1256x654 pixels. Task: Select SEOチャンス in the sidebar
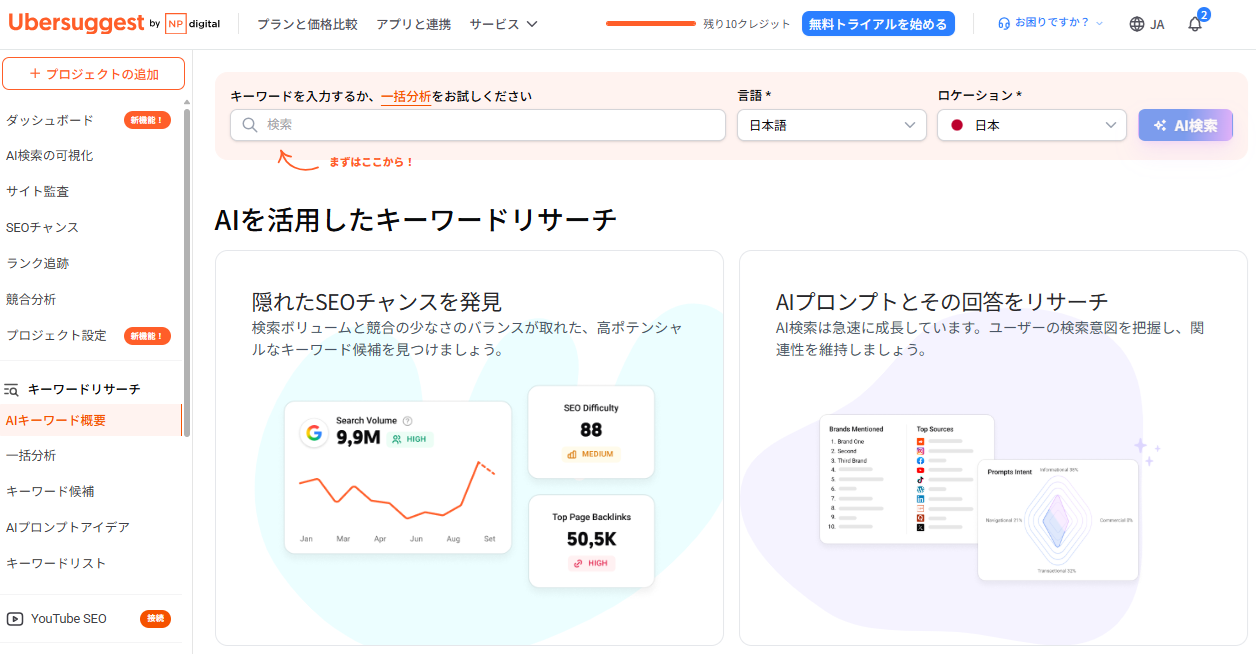[42, 227]
